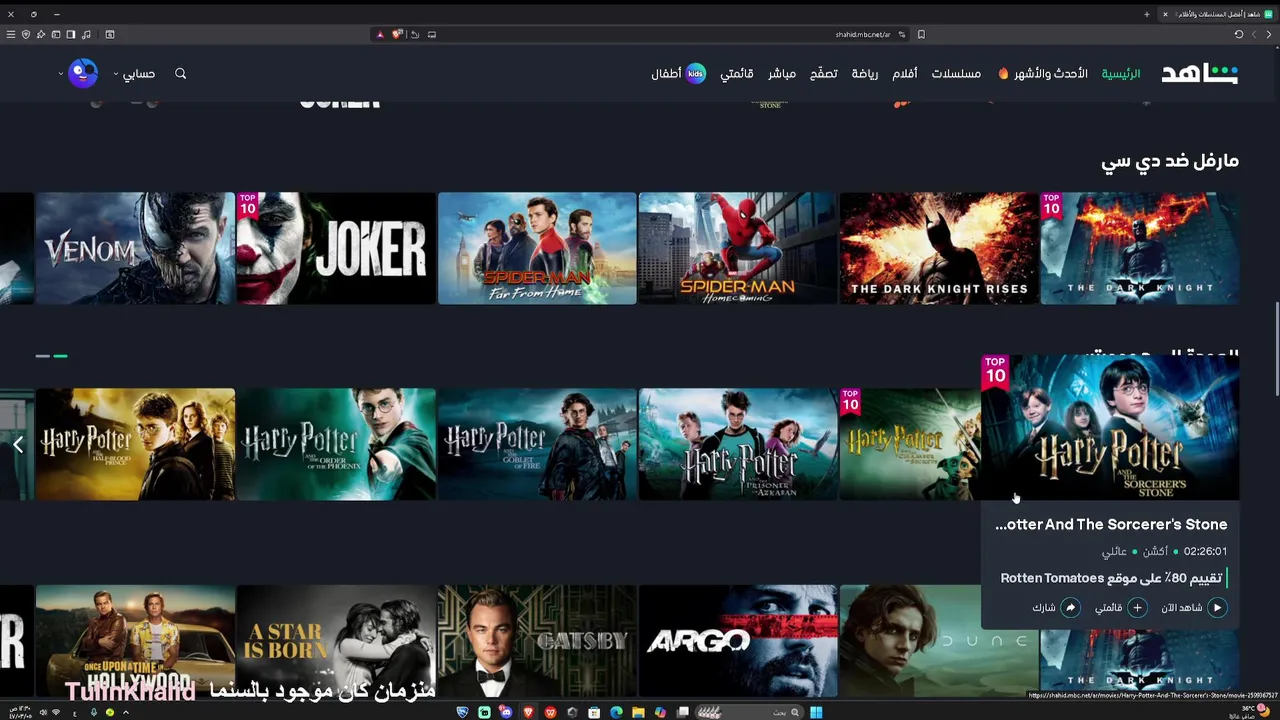1280x720 pixels.
Task: Open Windows Start button
Action: click(816, 712)
